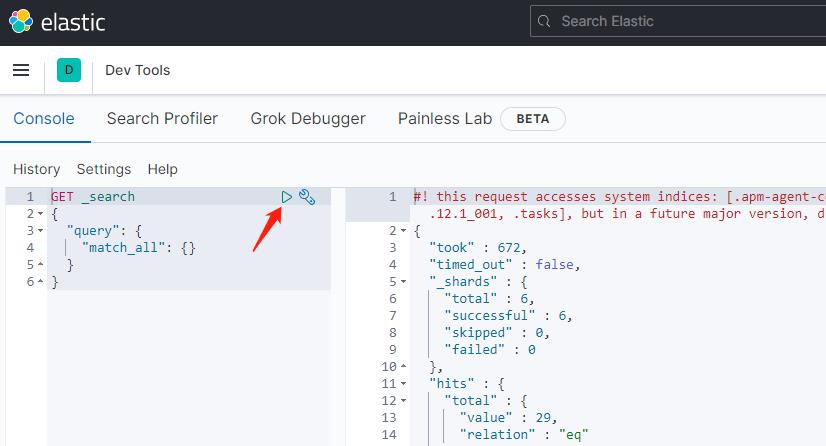Click the Elastic logo
Screen dimensions: 826x446
[57, 22]
